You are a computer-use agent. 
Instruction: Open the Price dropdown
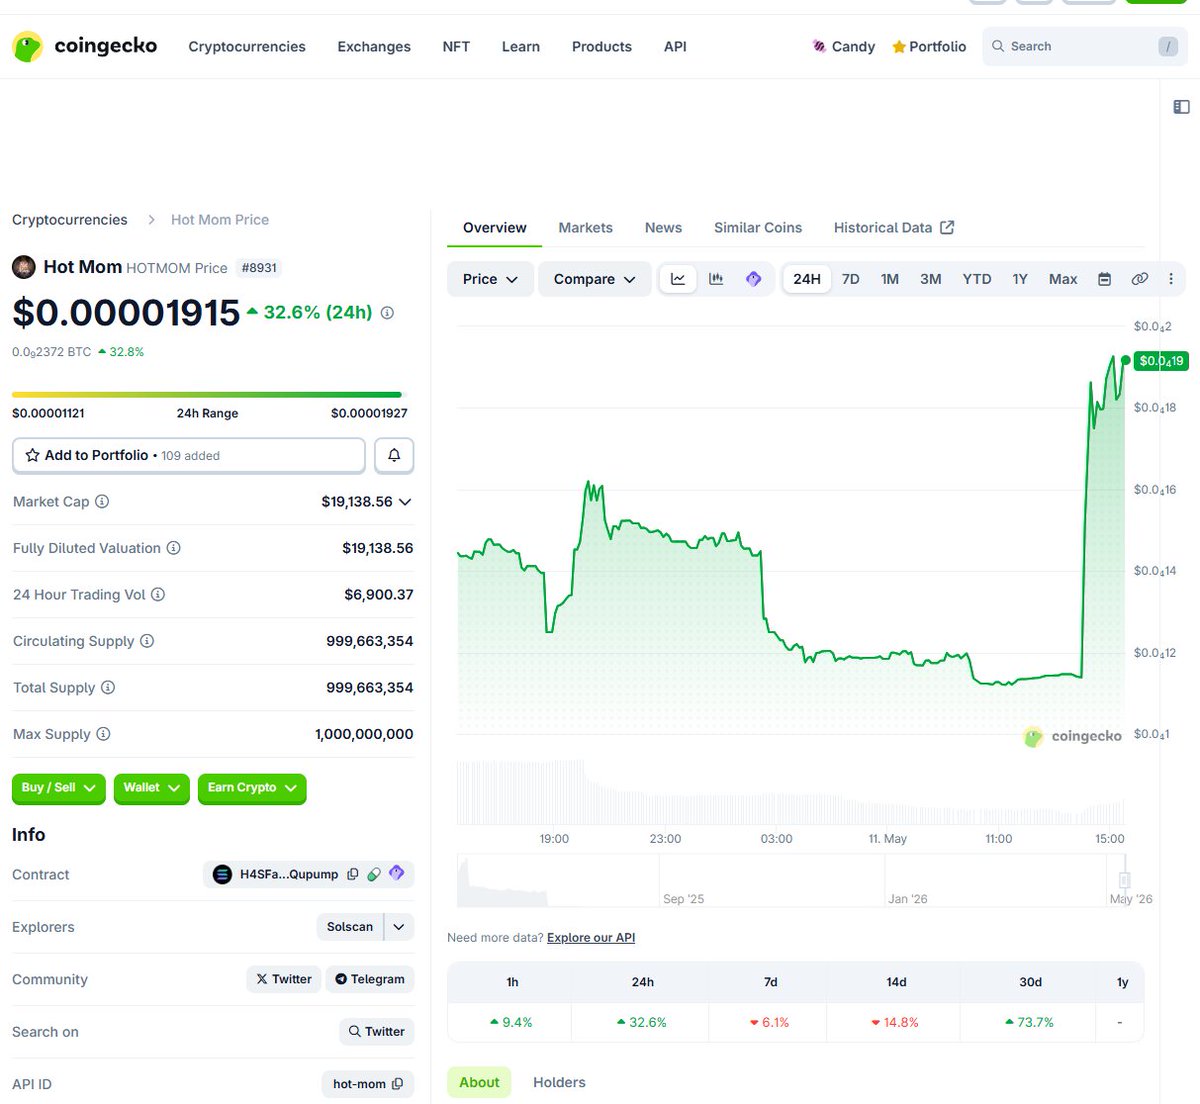coord(490,279)
